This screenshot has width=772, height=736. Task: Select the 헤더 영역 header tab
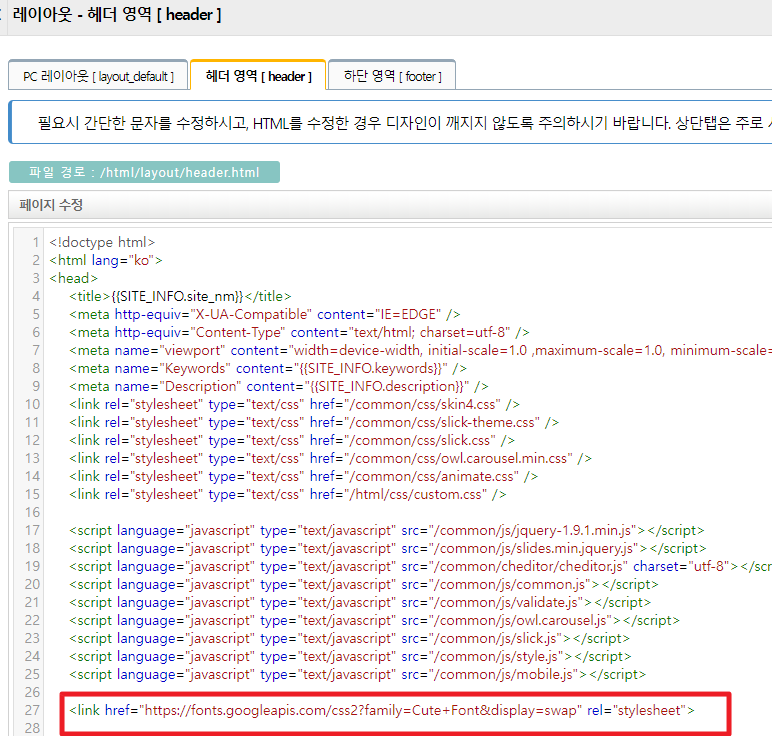point(258,76)
